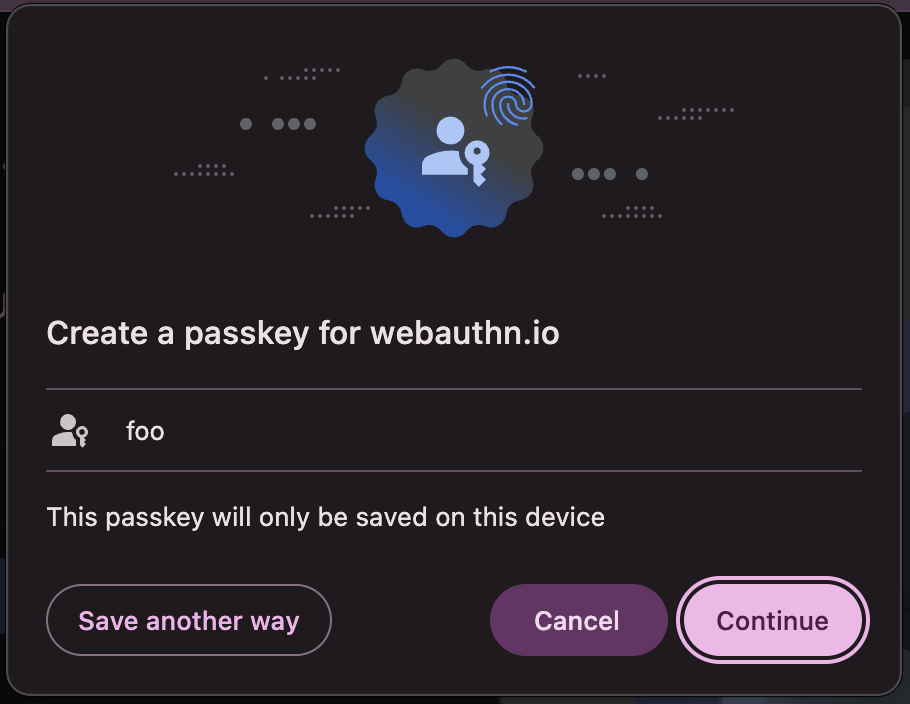This screenshot has width=910, height=704.
Task: Click the three large dots left of badge
Action: coord(294,124)
